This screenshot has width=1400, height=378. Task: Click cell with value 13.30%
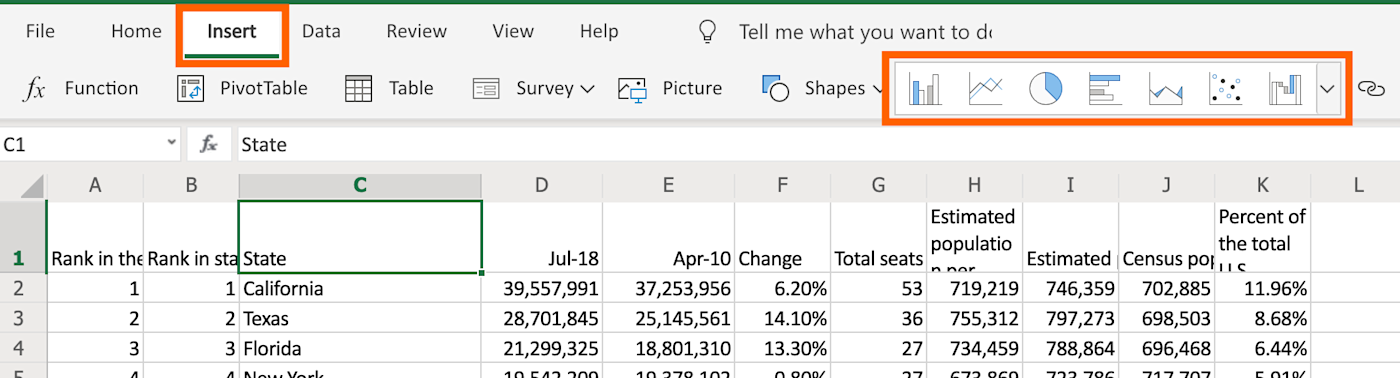click(x=782, y=349)
